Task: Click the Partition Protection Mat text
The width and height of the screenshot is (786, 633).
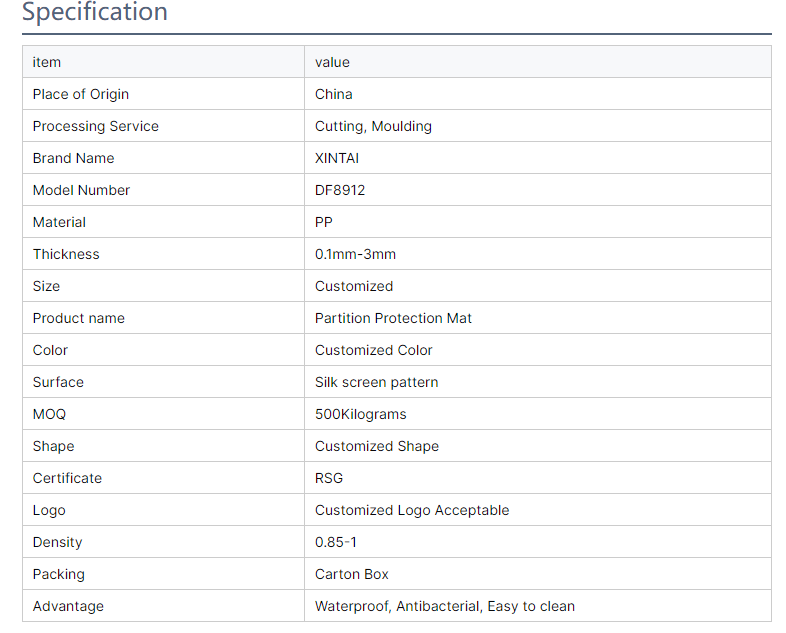Action: pyautogui.click(x=393, y=318)
